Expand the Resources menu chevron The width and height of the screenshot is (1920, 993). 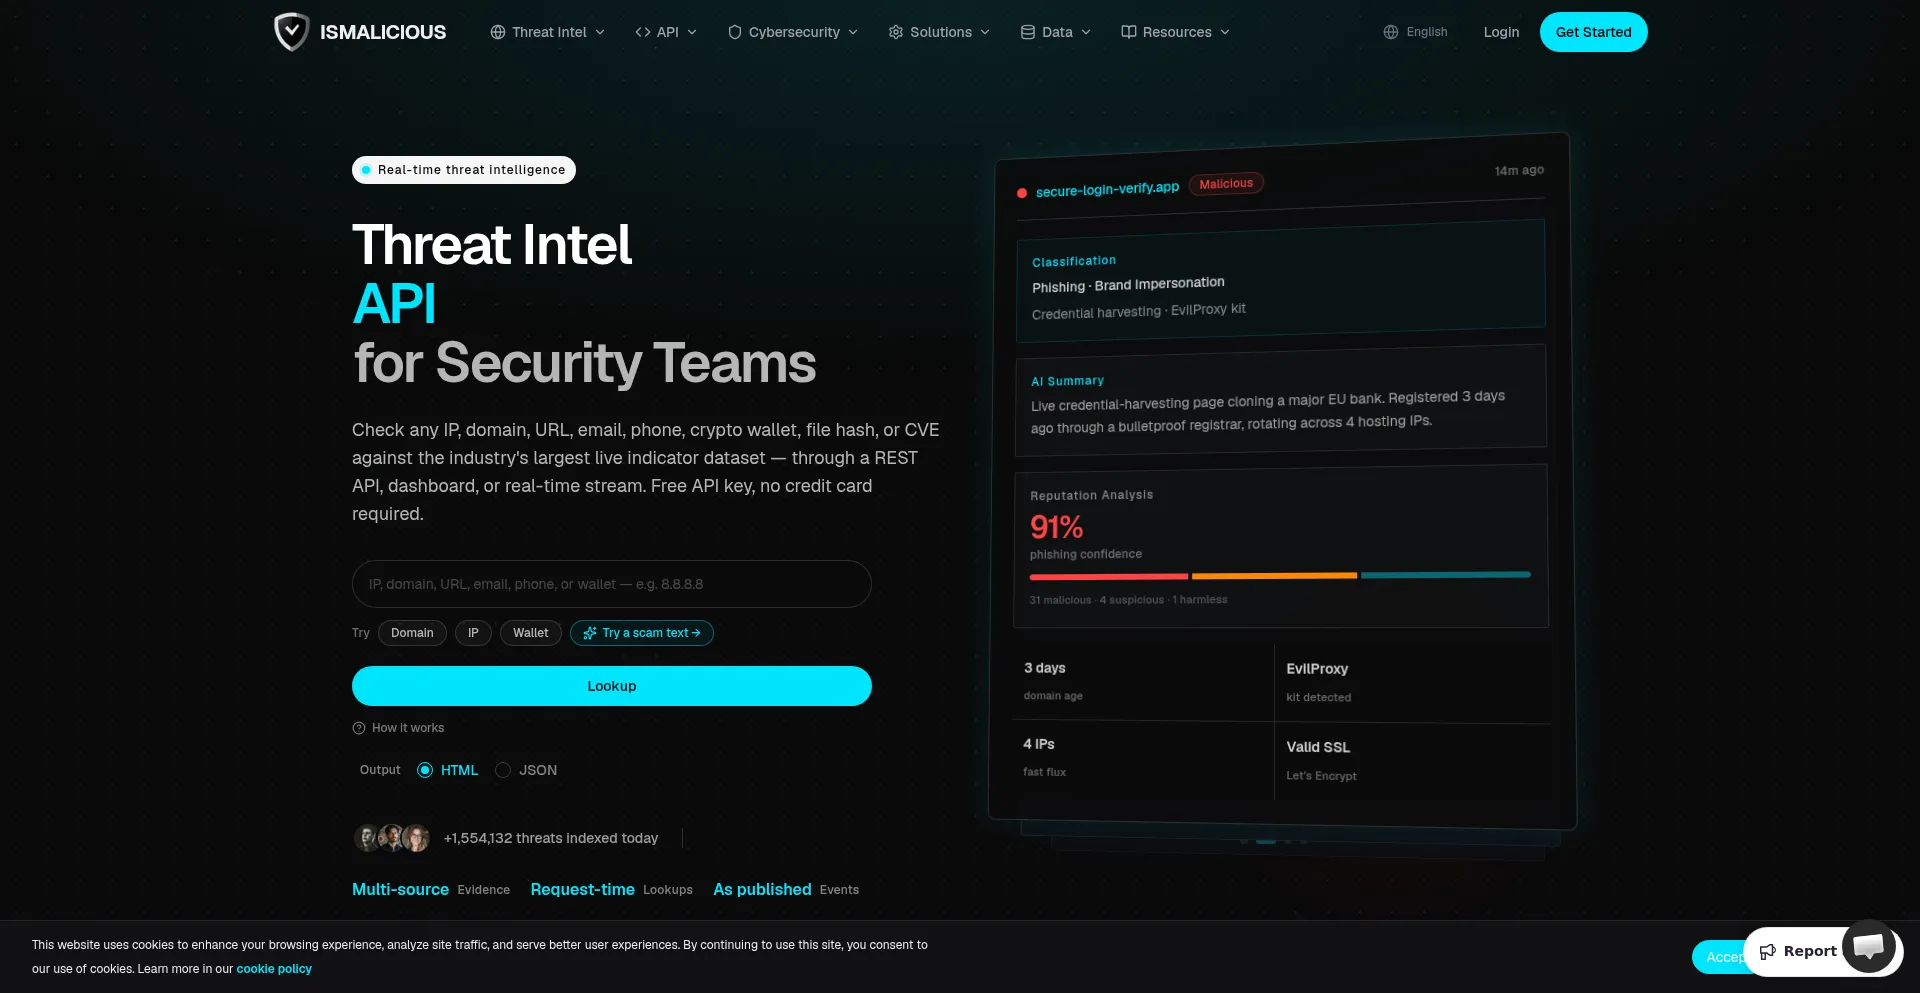(x=1225, y=32)
